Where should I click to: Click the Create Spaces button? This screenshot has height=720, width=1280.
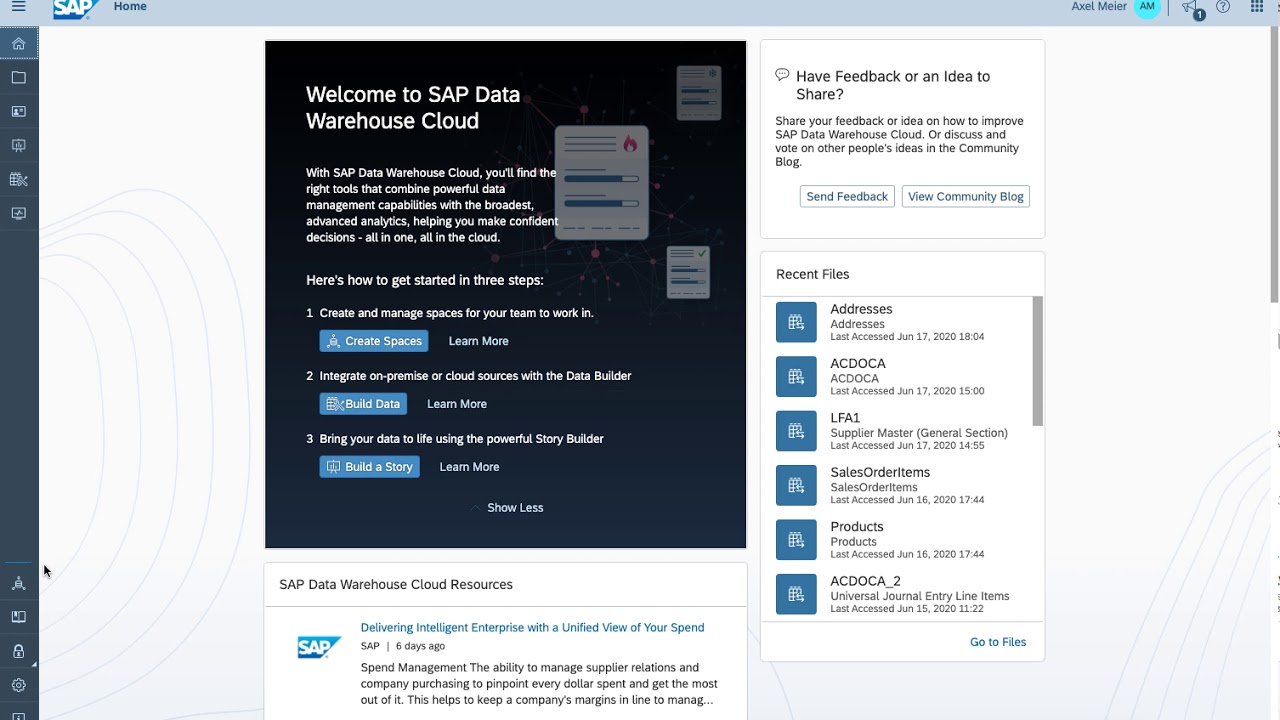tap(374, 341)
